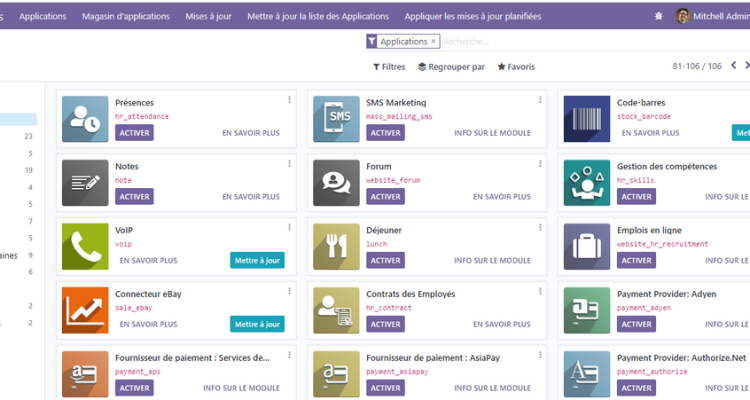
Task: Click the debug bug icon in navbar
Action: pos(659,16)
